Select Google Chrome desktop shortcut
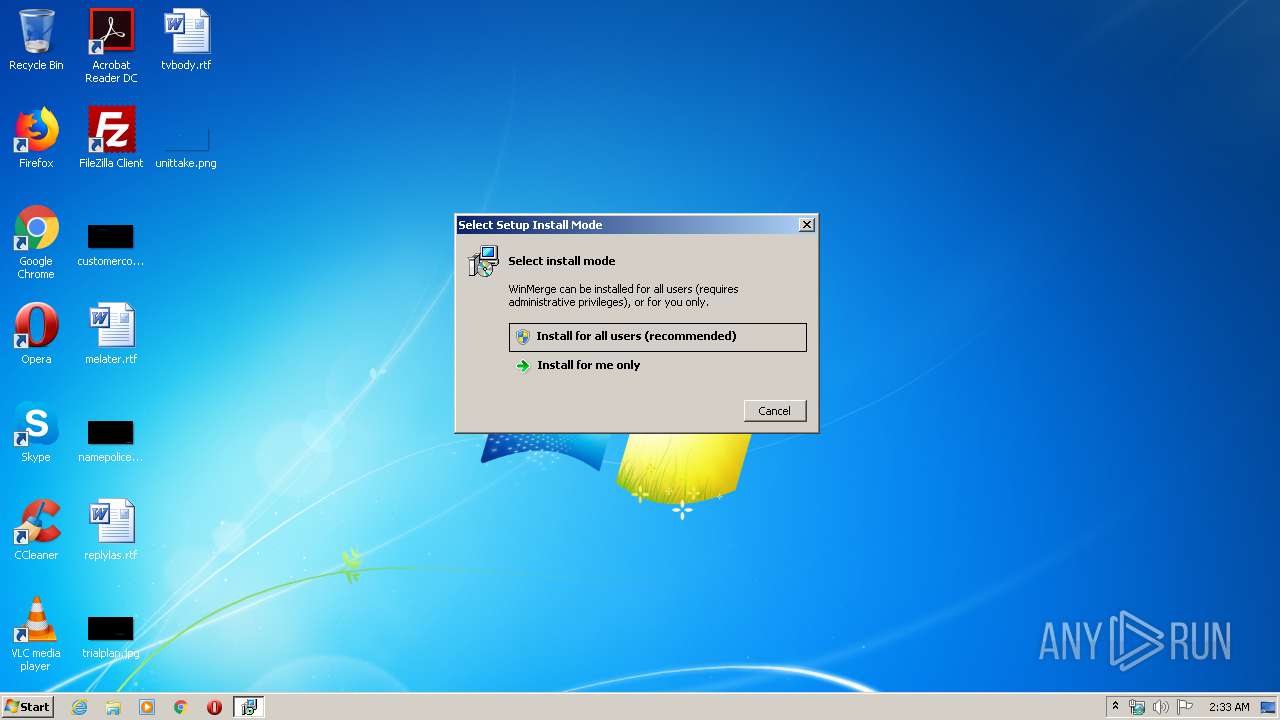 36,242
